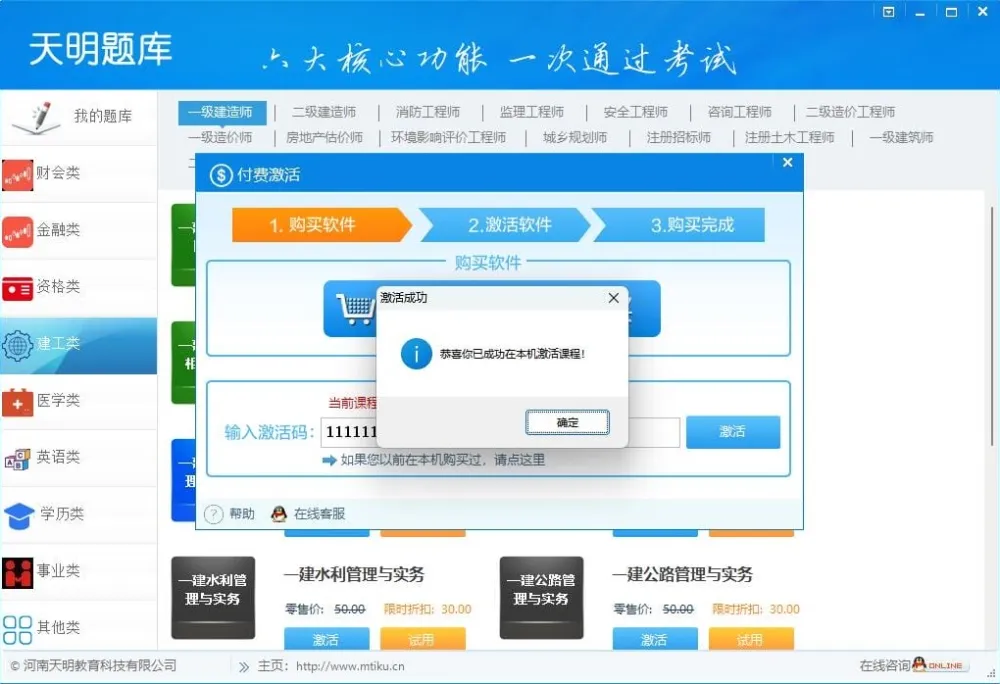Click the shopping cart purchase icon

355,309
